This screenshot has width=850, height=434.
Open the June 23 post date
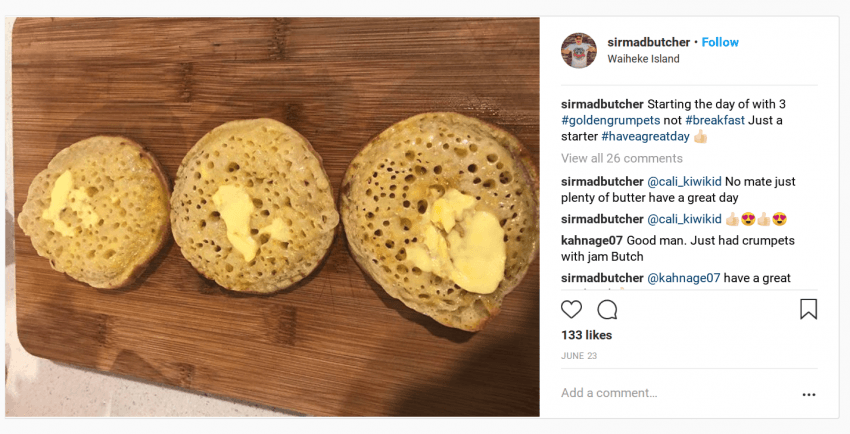tap(578, 355)
